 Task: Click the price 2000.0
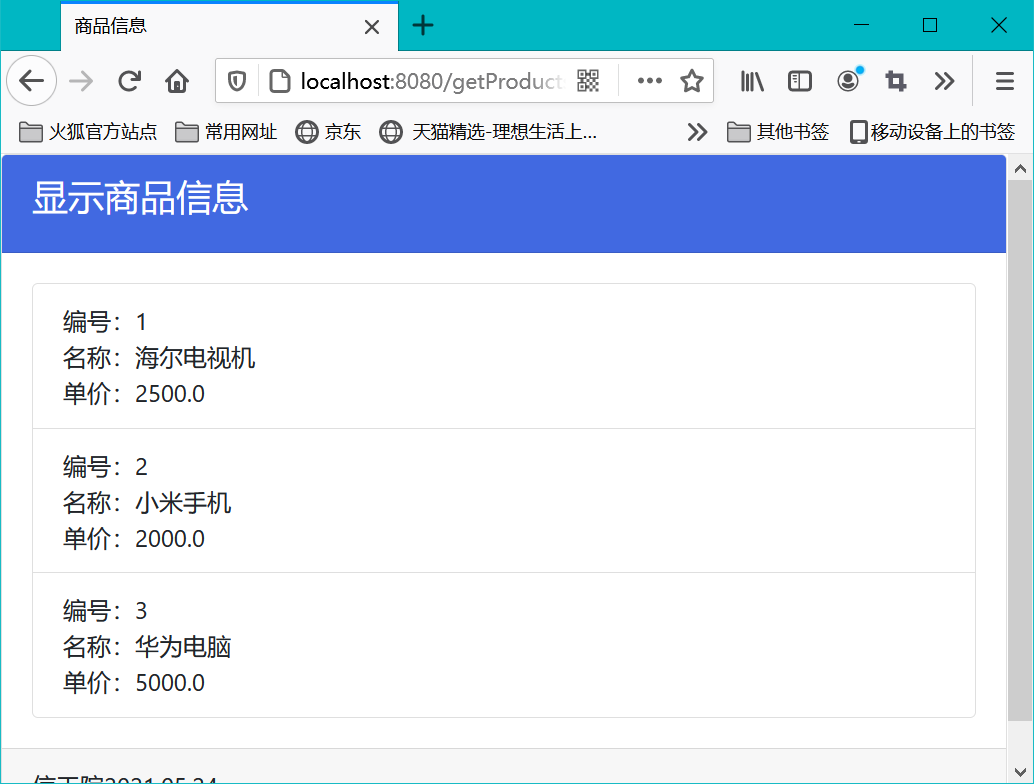170,539
